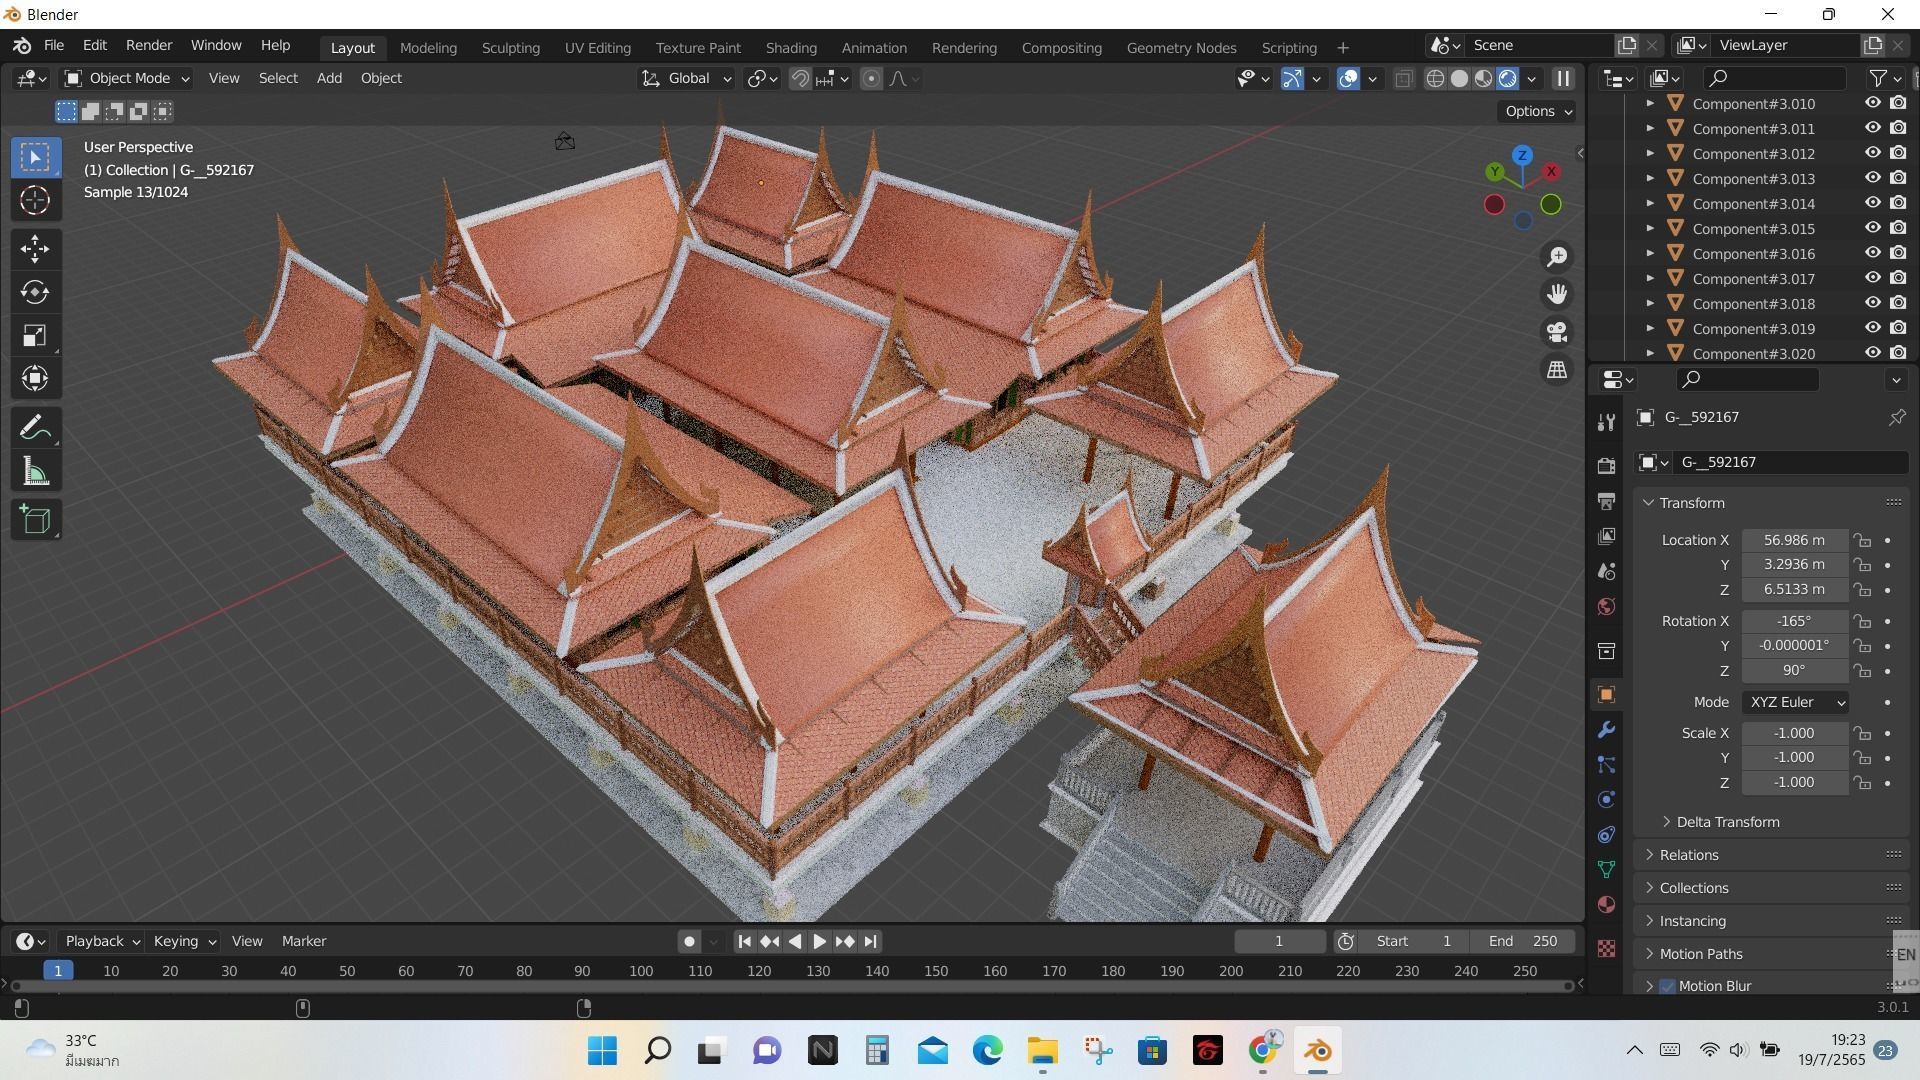Pause the viewport render preview

click(x=1563, y=78)
